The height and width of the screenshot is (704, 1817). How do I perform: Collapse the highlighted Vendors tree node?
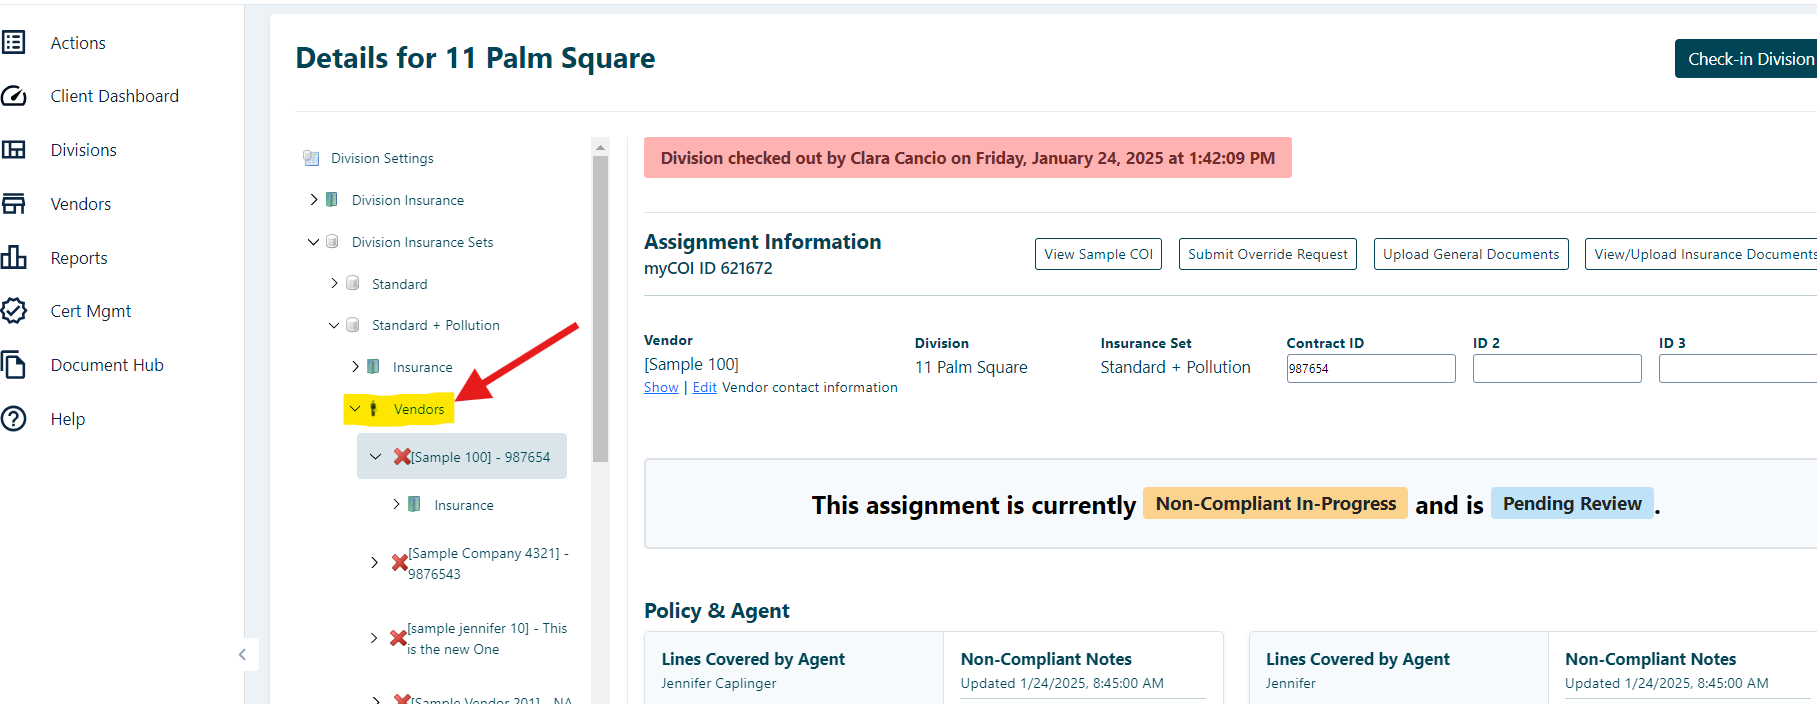point(355,409)
